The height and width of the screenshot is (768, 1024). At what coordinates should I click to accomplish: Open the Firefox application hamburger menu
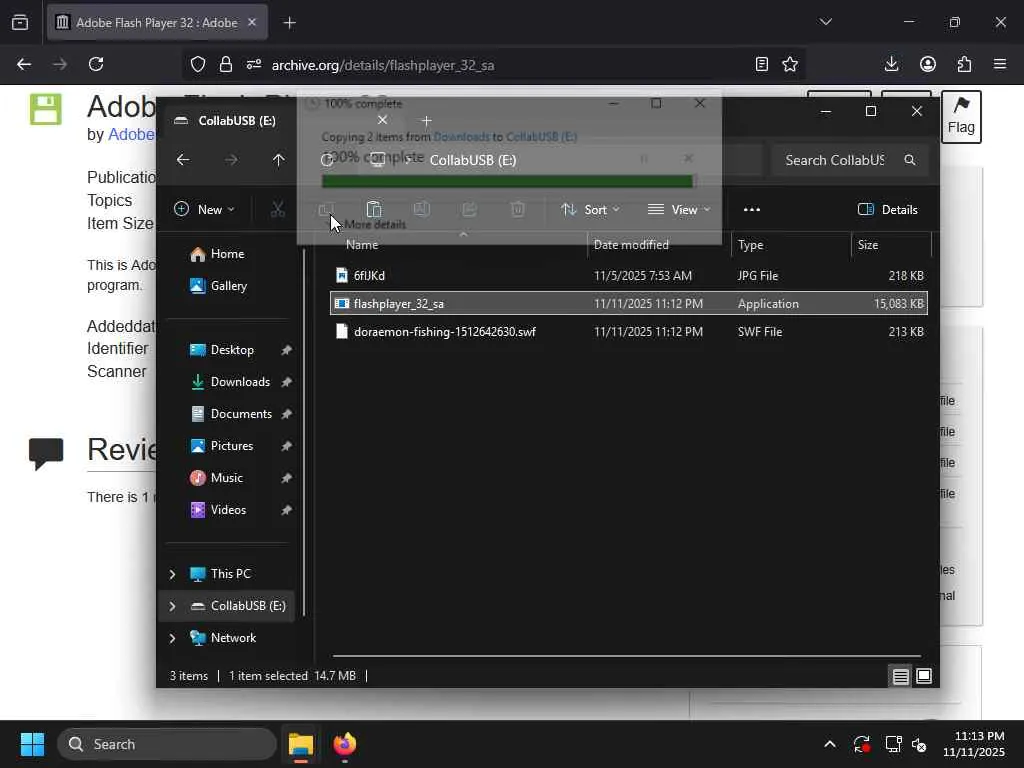(1000, 64)
